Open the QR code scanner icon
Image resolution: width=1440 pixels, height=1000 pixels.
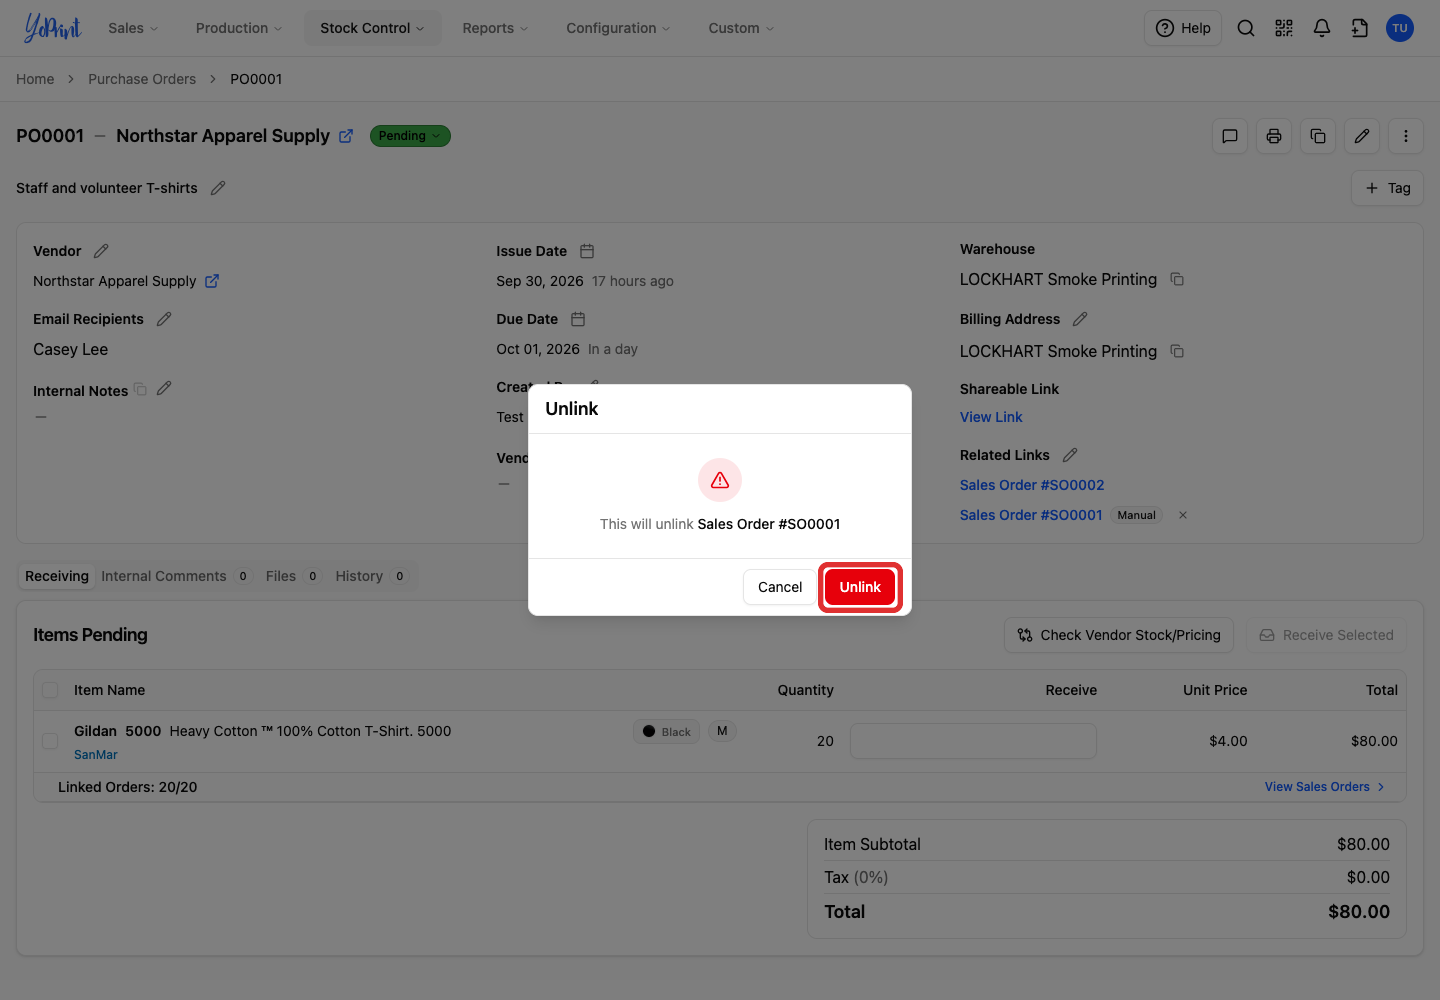coord(1284,28)
